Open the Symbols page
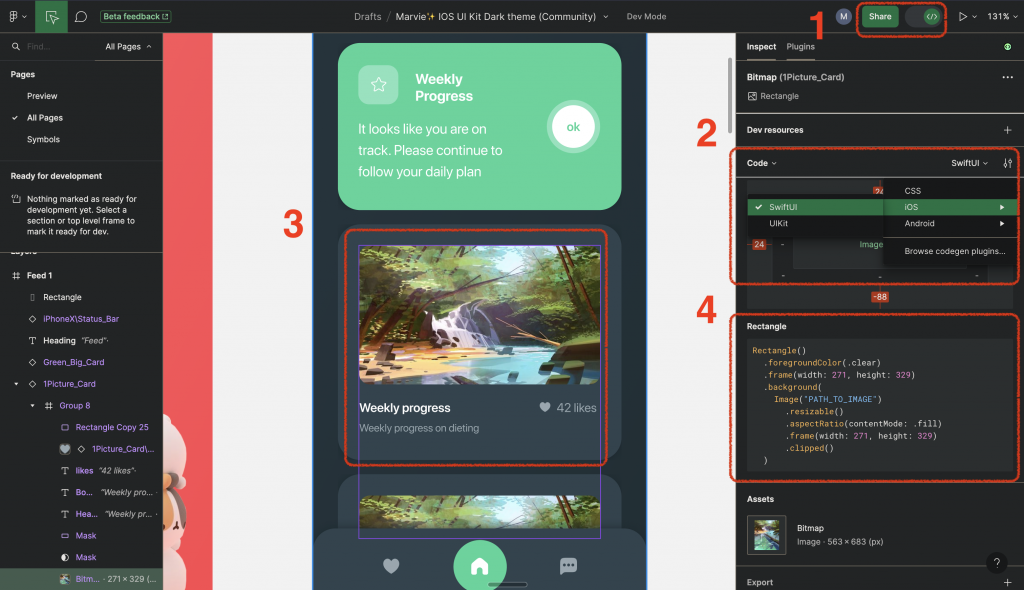This screenshot has height=590, width=1024. (43, 139)
